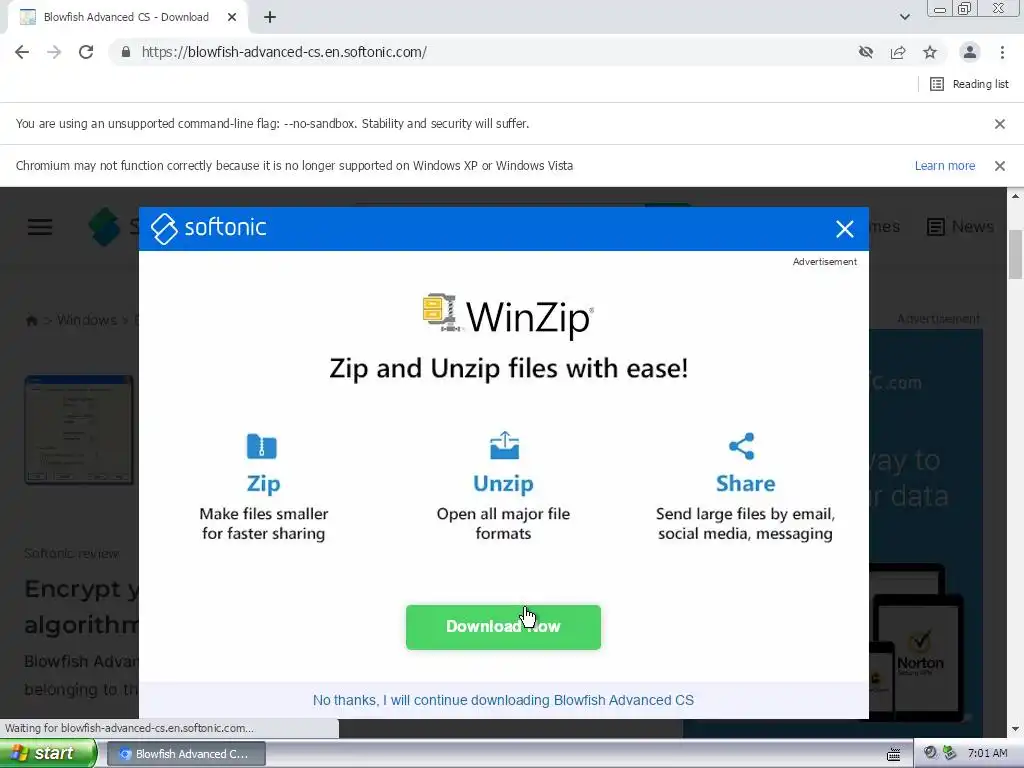1024x768 pixels.
Task: Close the Softonic ad popup
Action: [844, 229]
